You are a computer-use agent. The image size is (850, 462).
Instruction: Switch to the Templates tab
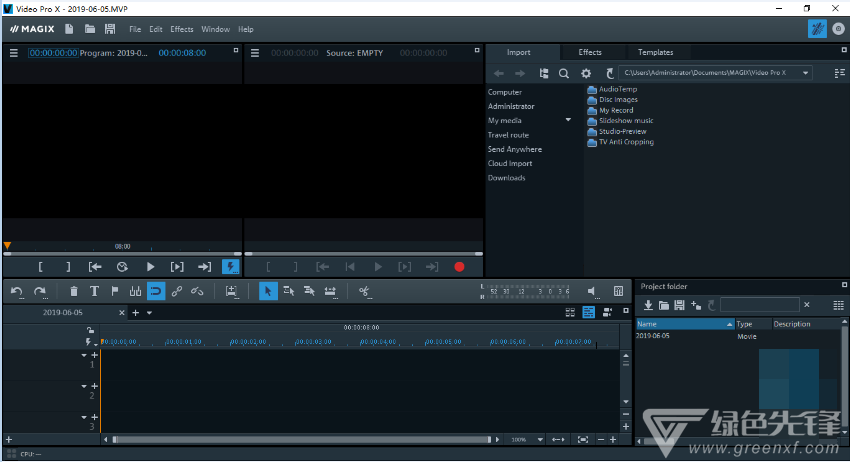pyautogui.click(x=655, y=52)
